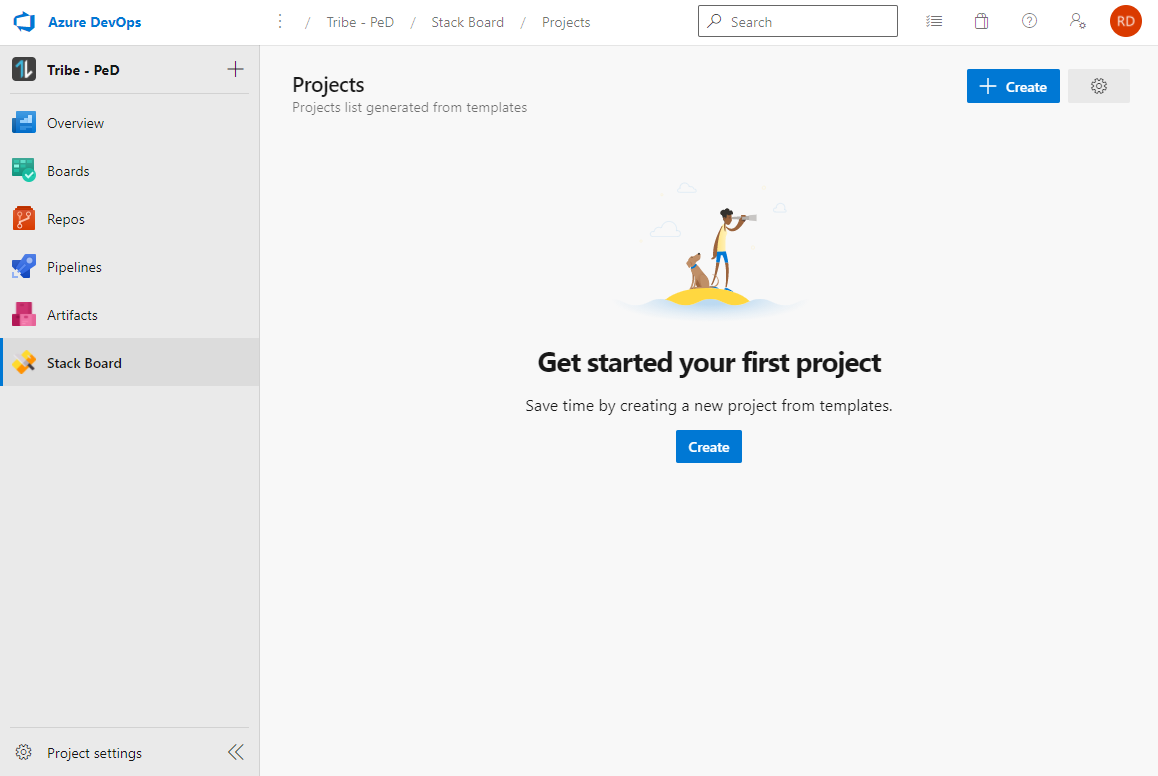
Task: Open Project settings link
Action: pyautogui.click(x=95, y=753)
